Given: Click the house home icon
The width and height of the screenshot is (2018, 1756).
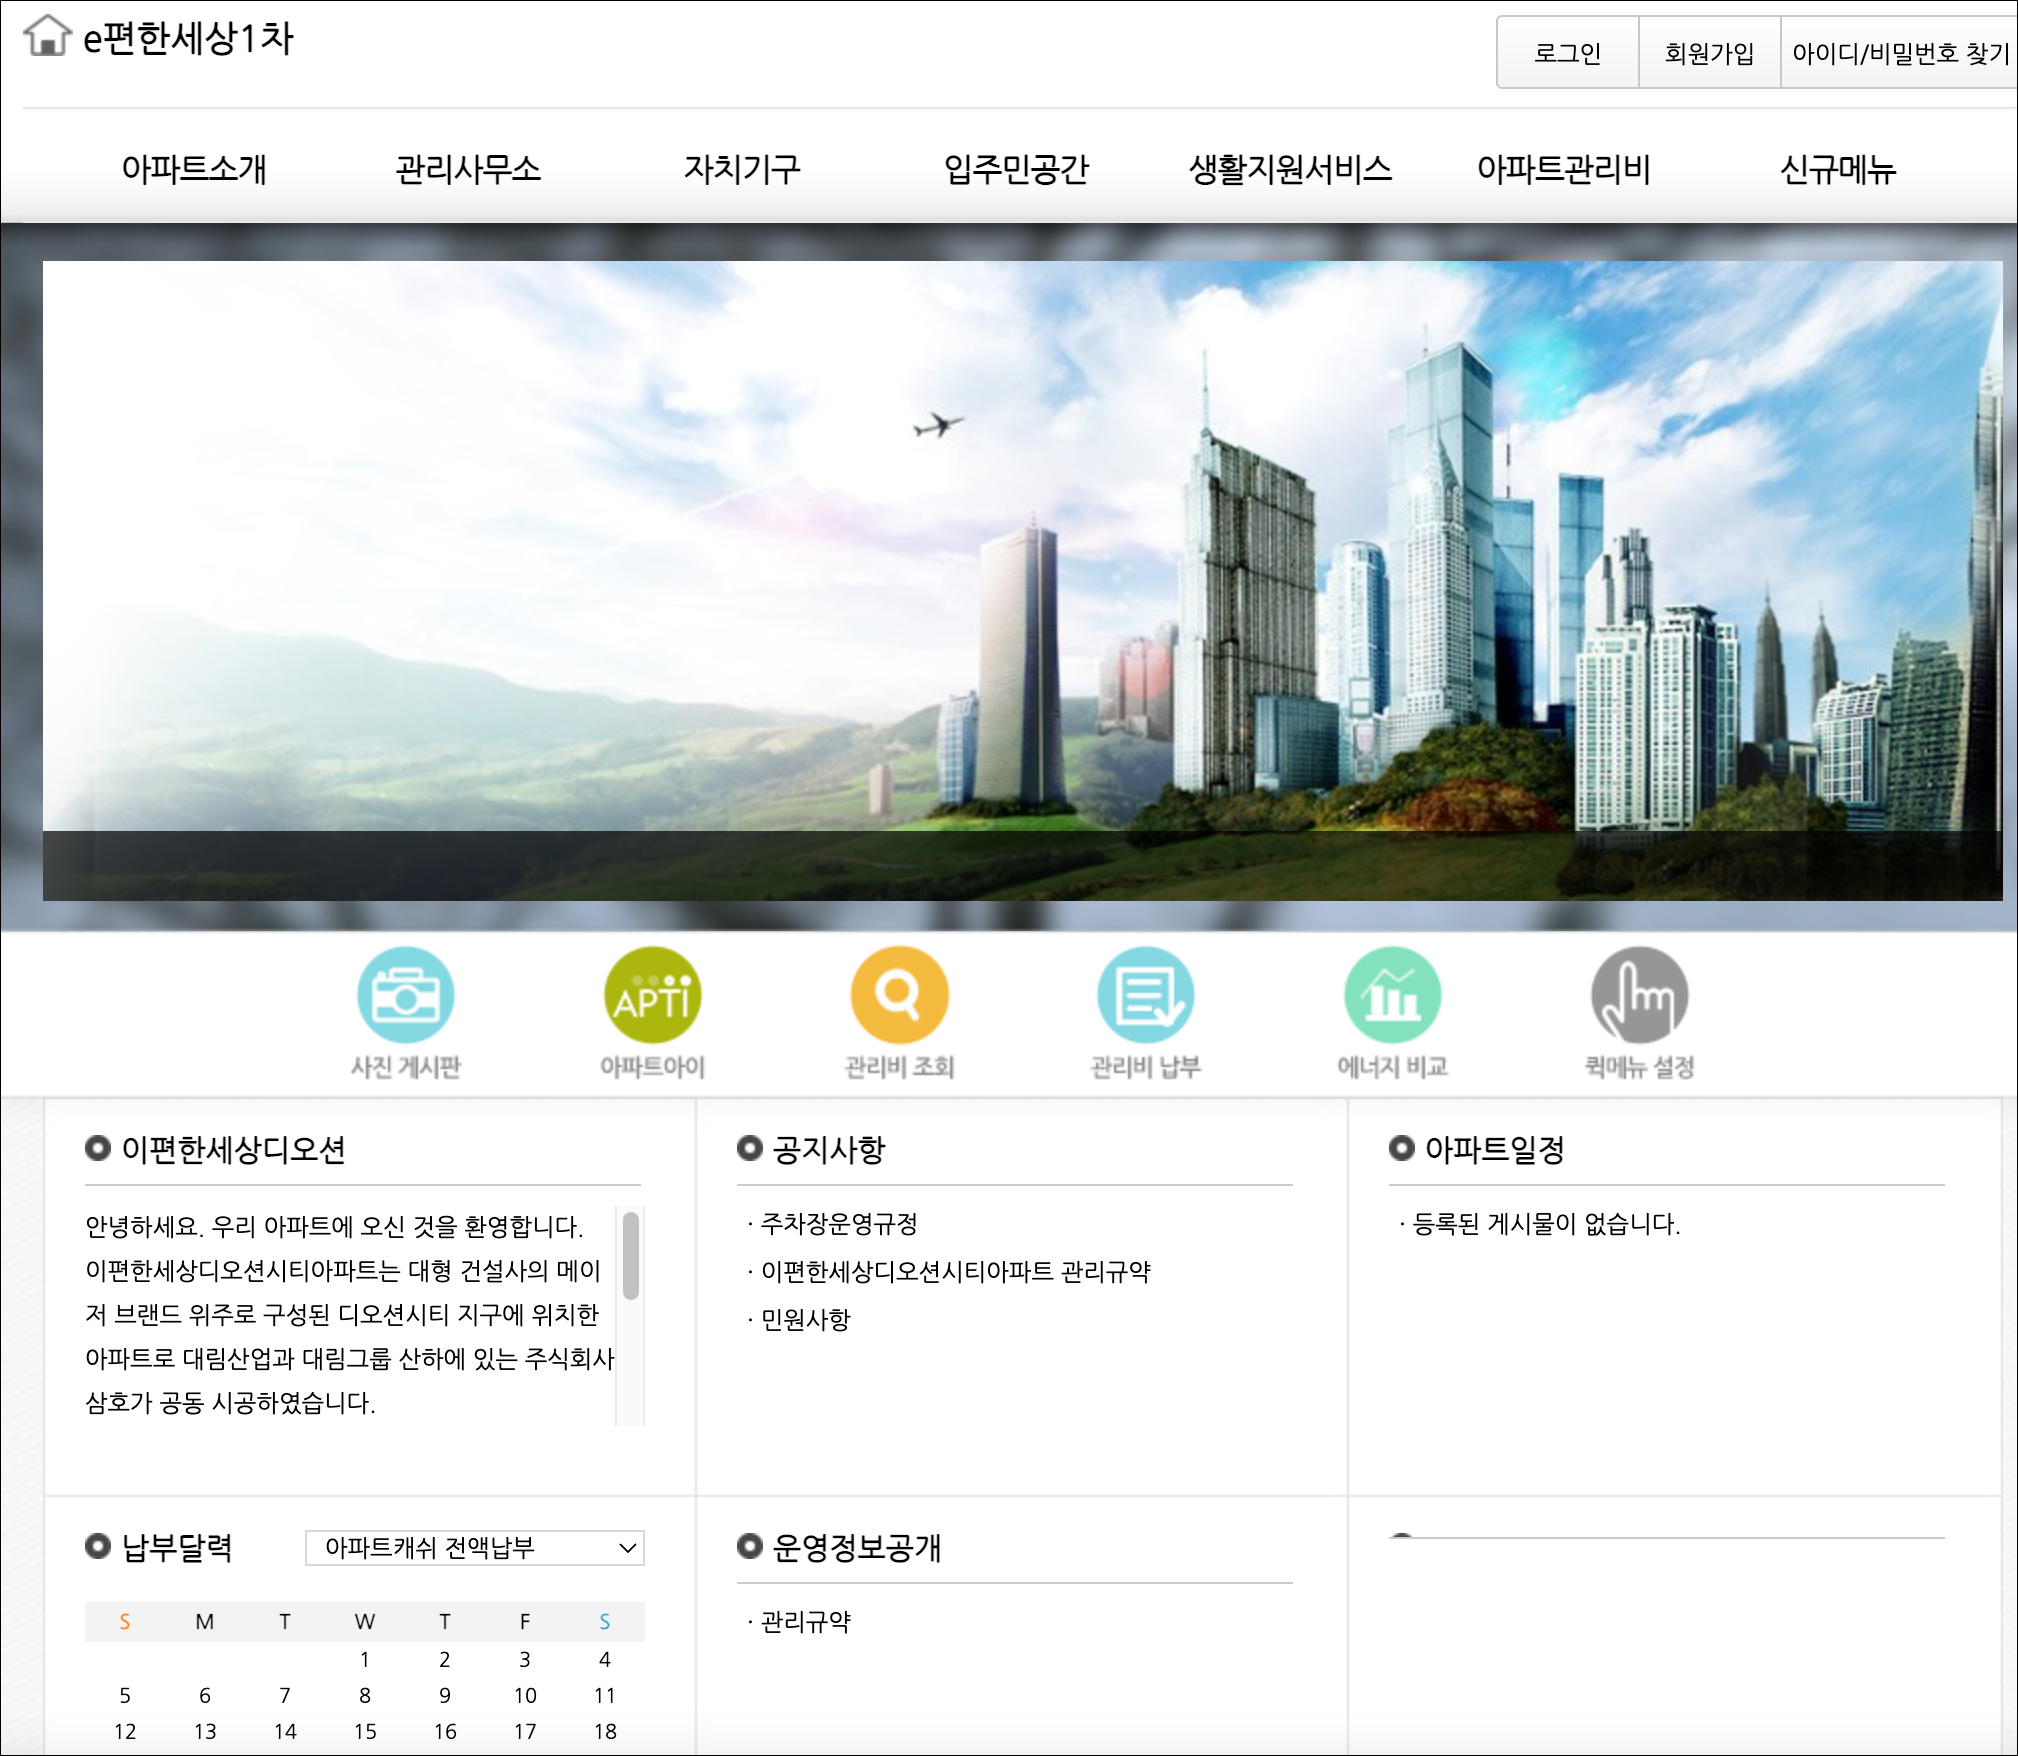Looking at the screenshot, I should pos(47,37).
